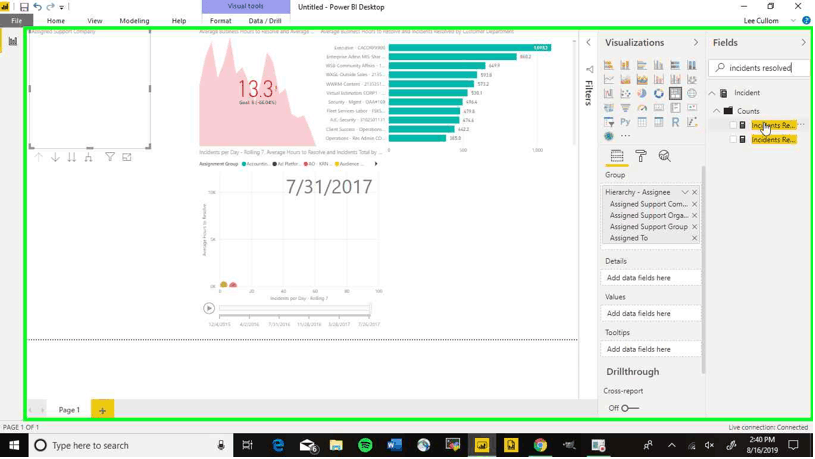Switch to the View ribbon tab
This screenshot has width=815, height=459.
95,21
